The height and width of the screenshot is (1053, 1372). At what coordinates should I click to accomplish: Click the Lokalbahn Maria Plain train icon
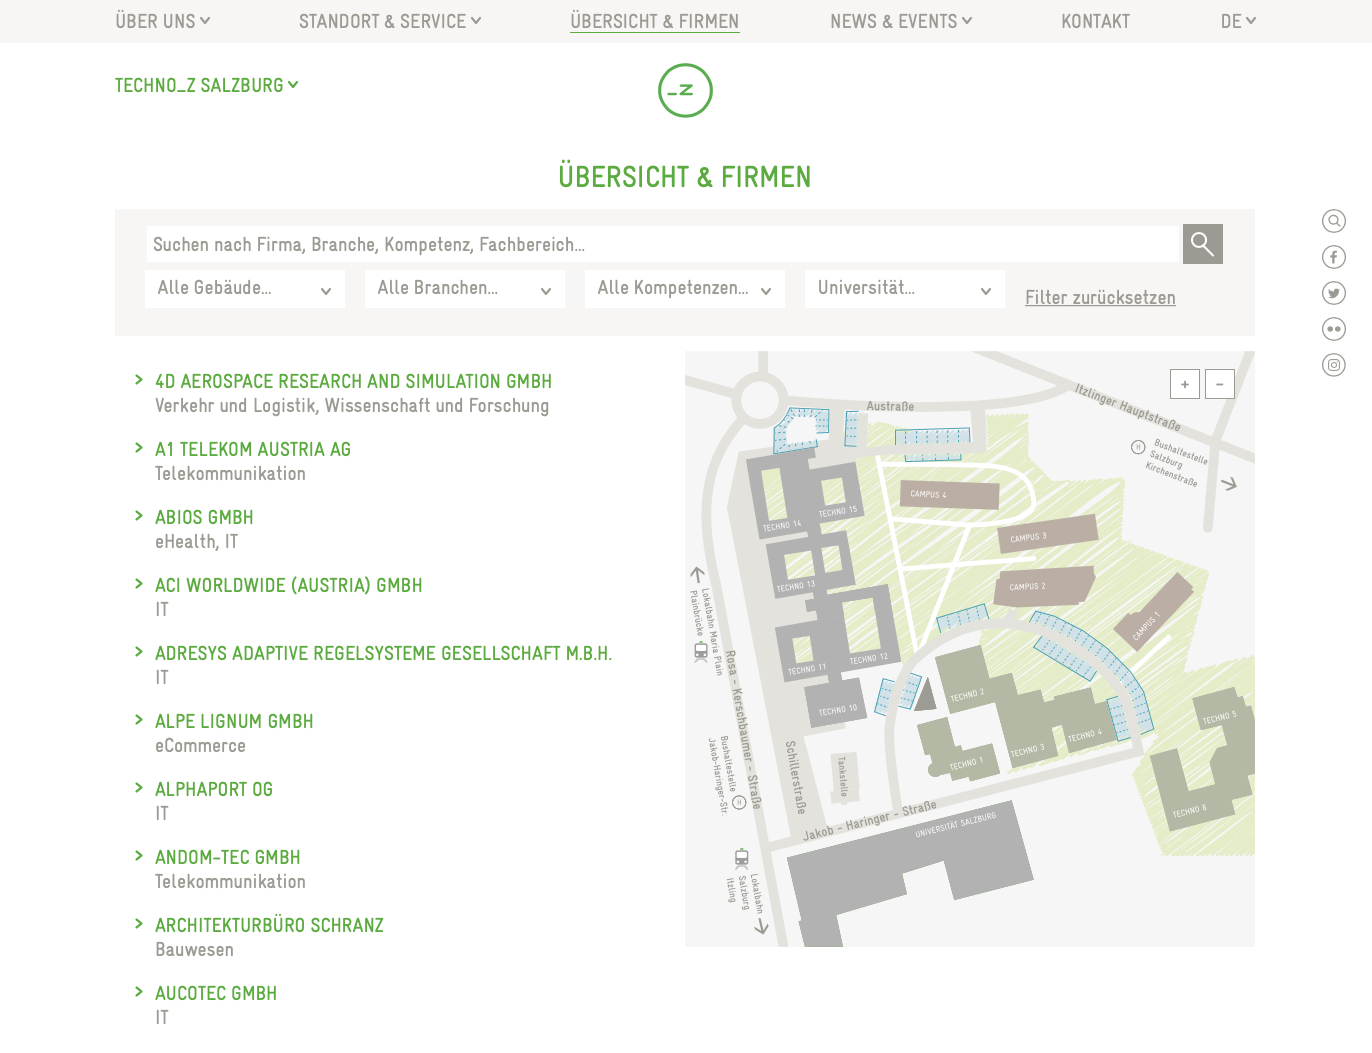point(701,652)
